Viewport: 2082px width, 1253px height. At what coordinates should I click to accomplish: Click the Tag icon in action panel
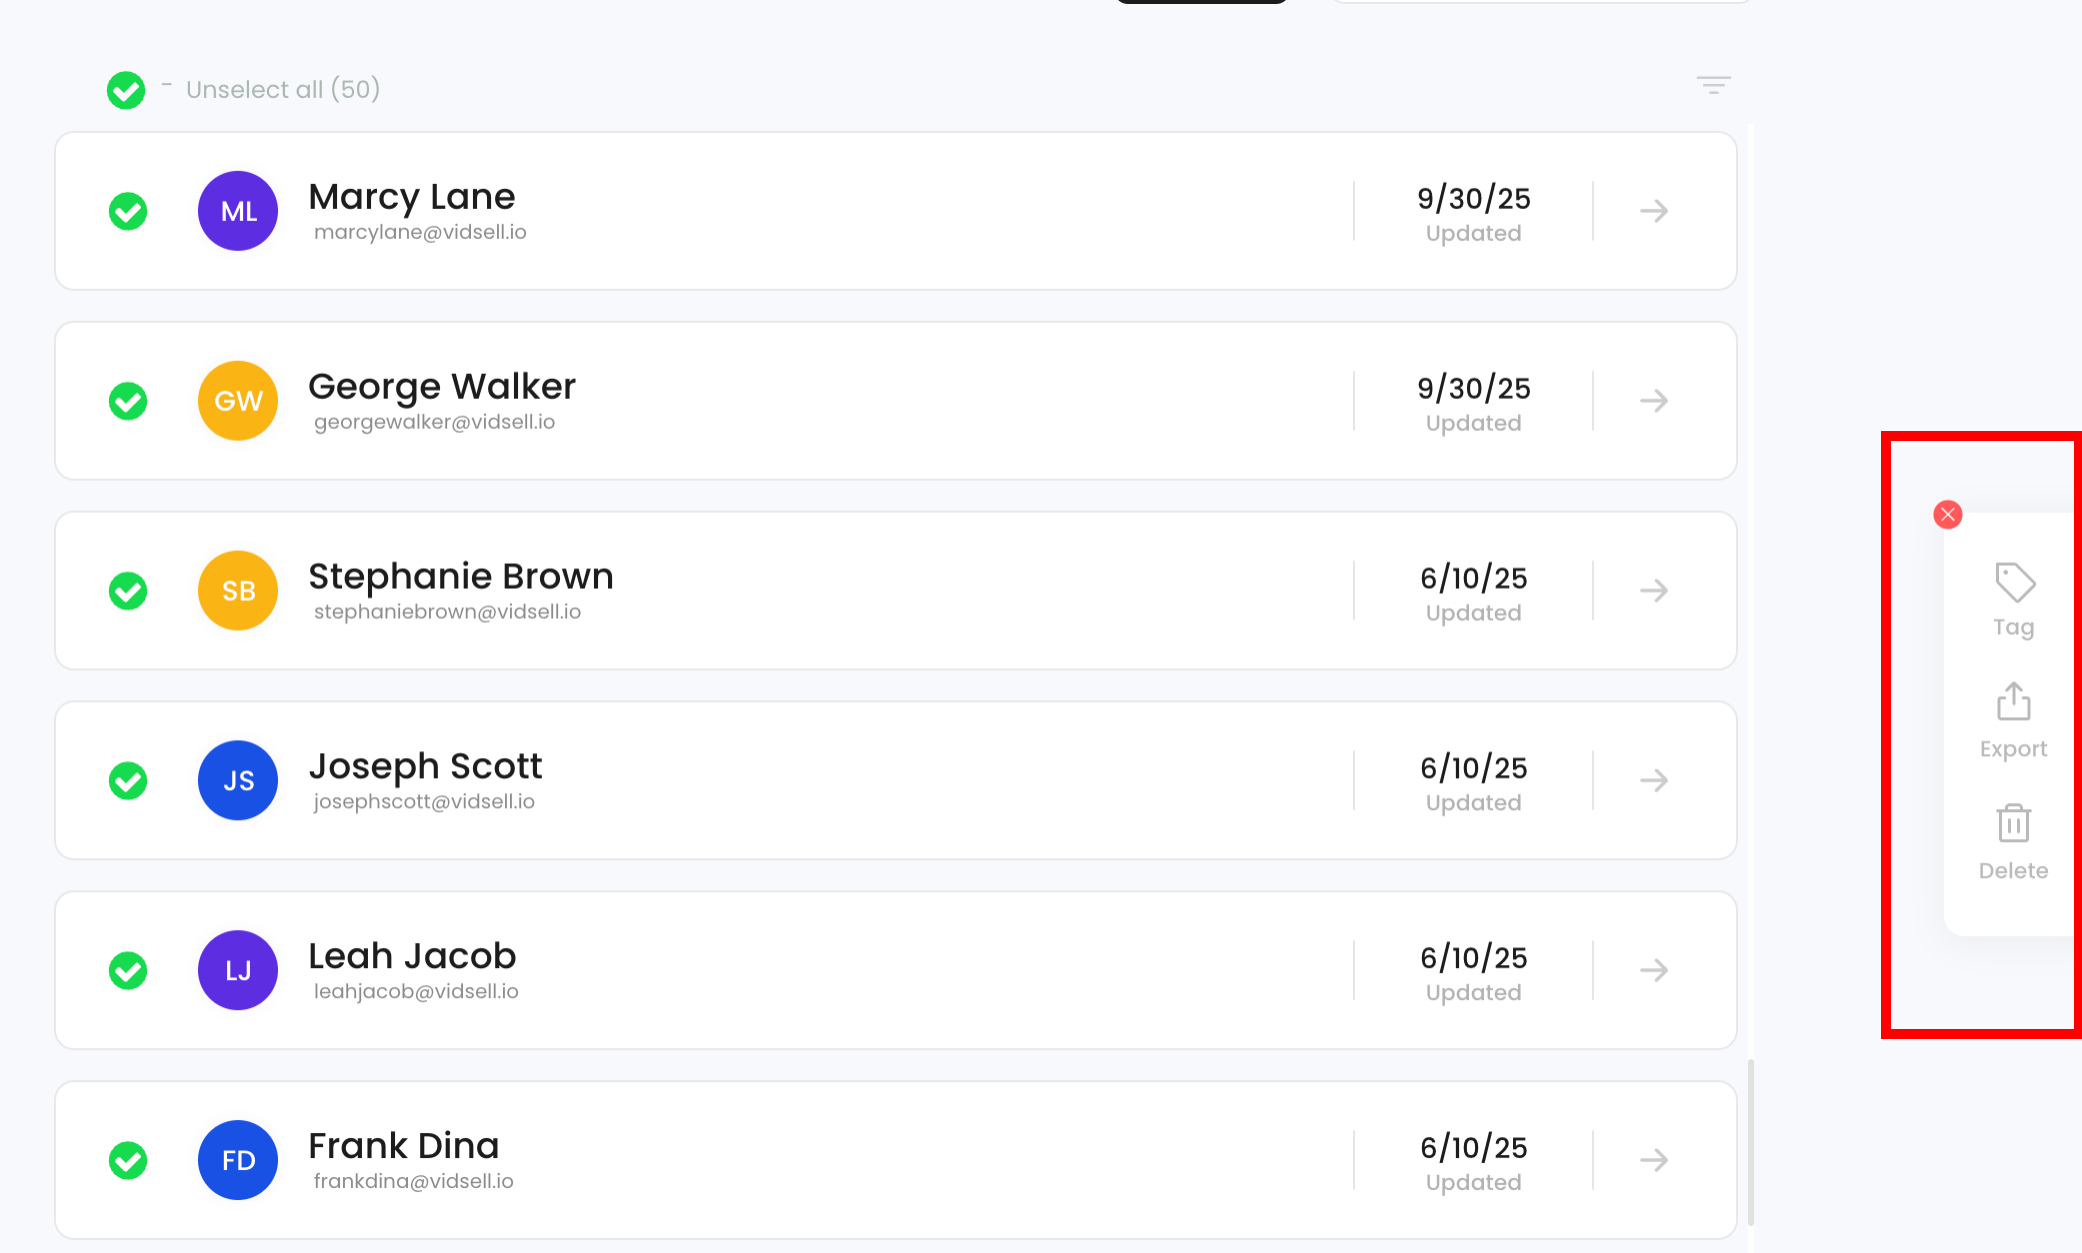pyautogui.click(x=2014, y=583)
